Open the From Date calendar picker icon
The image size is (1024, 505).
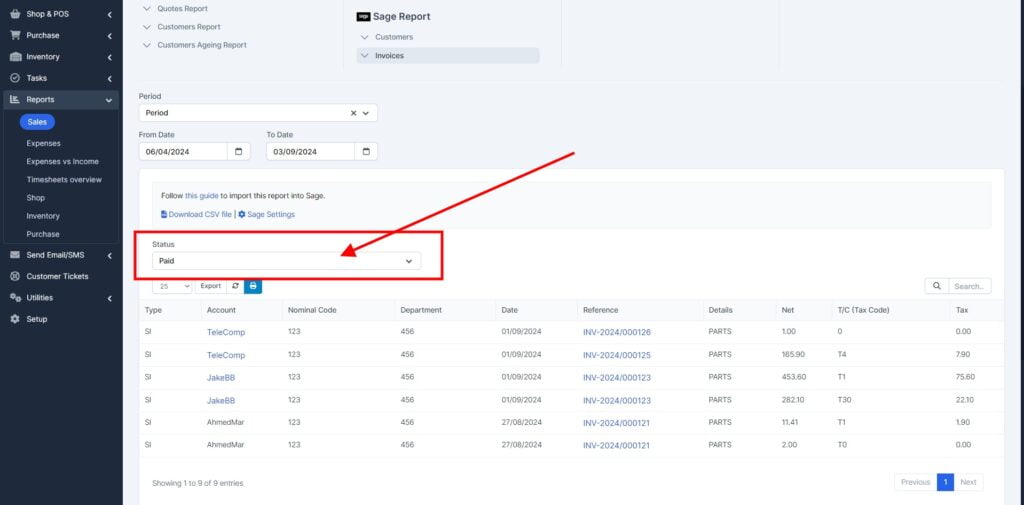[x=238, y=152]
